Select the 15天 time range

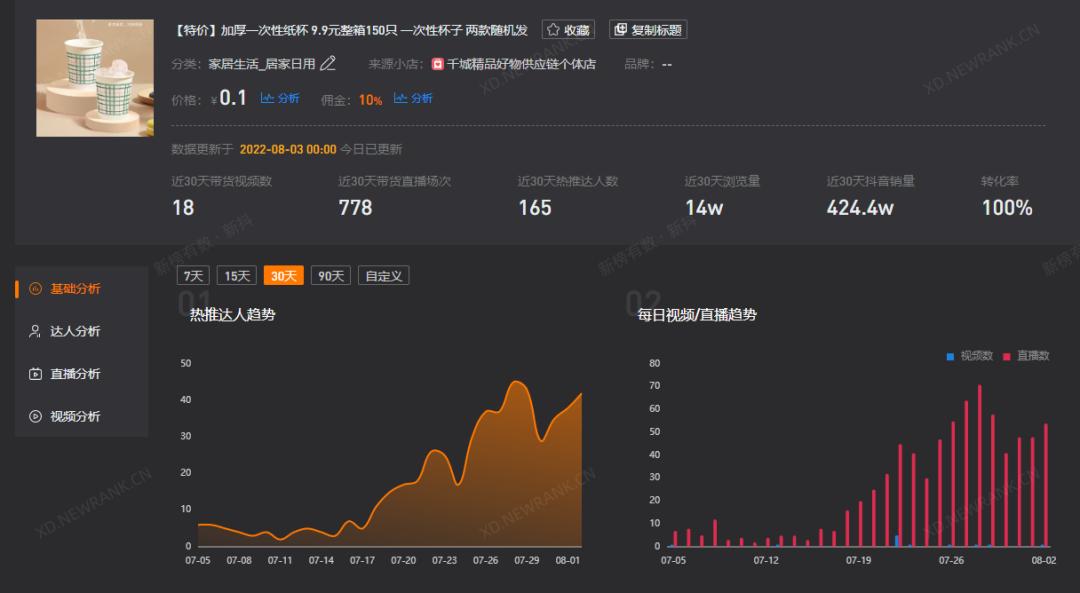[x=238, y=276]
